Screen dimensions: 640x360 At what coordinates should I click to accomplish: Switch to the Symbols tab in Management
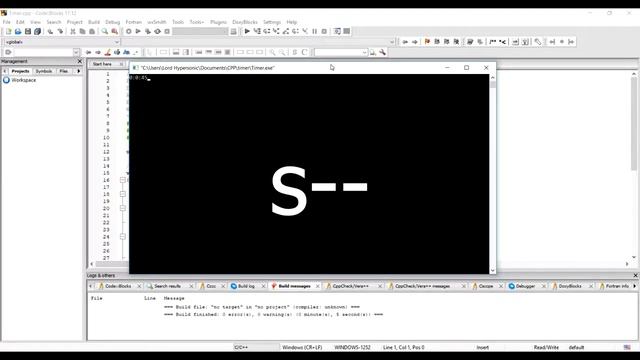(44, 71)
